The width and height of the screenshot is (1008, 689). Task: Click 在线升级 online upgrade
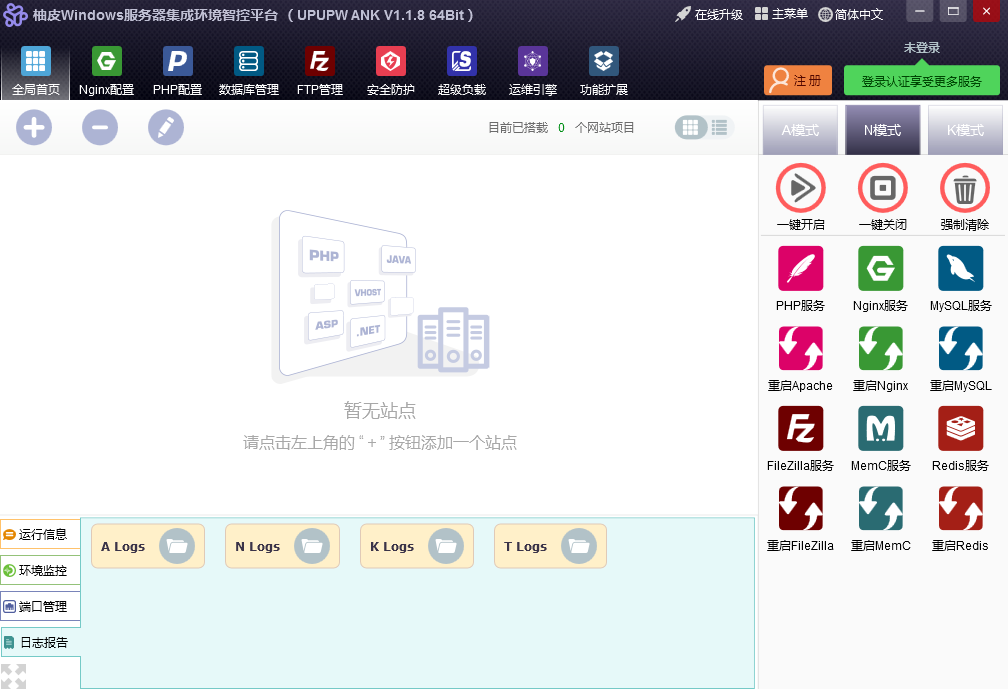point(709,14)
